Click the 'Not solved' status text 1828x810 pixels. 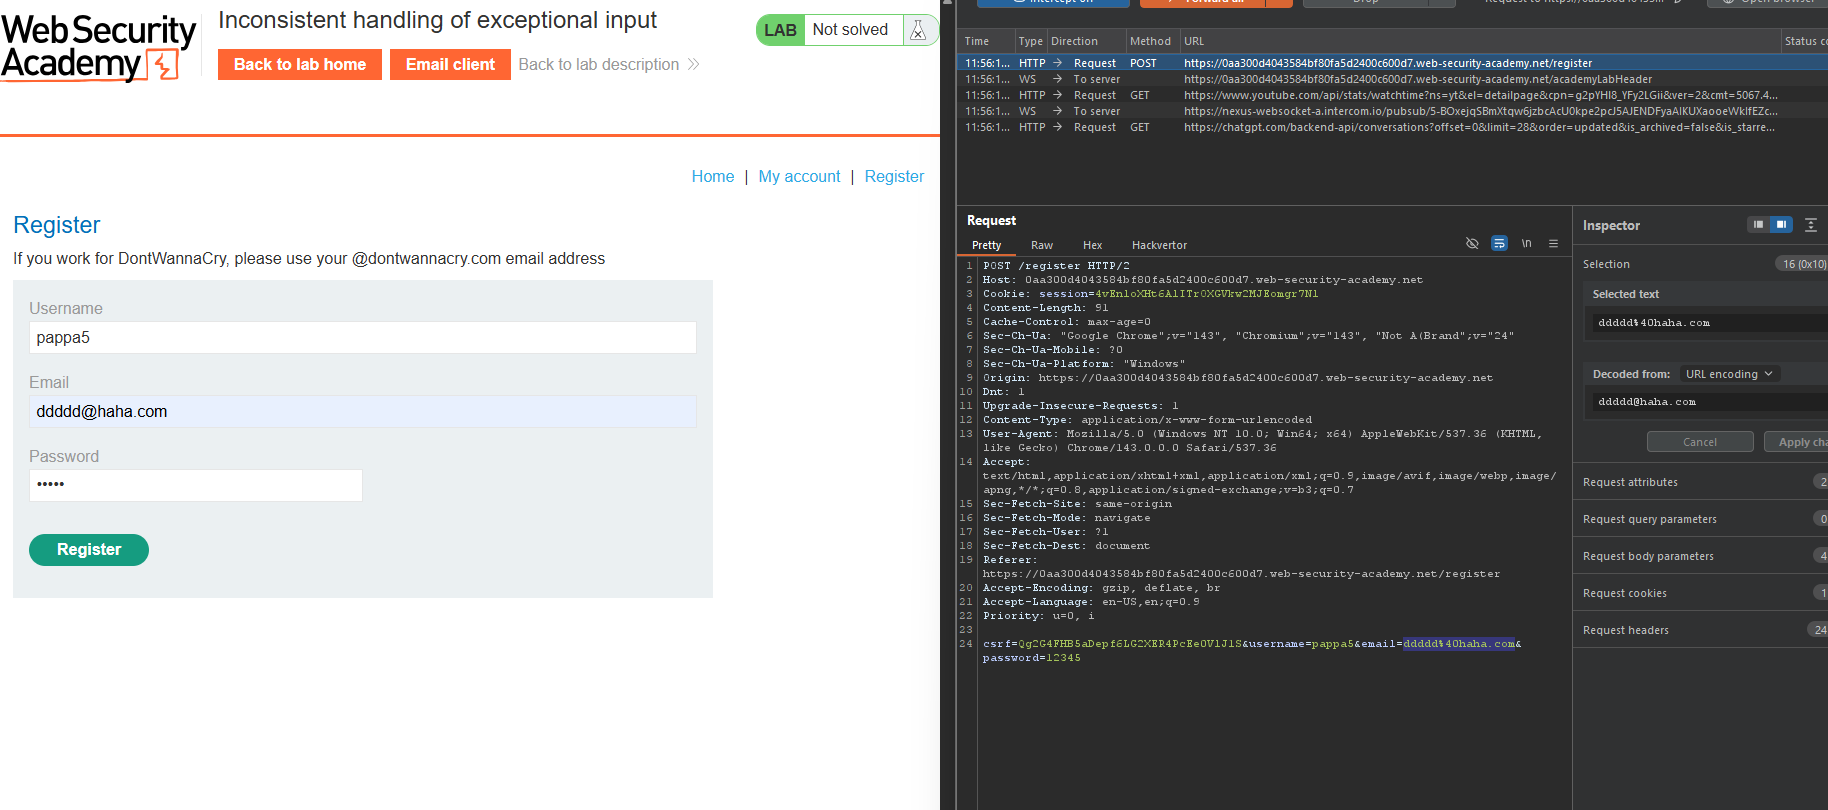(850, 30)
